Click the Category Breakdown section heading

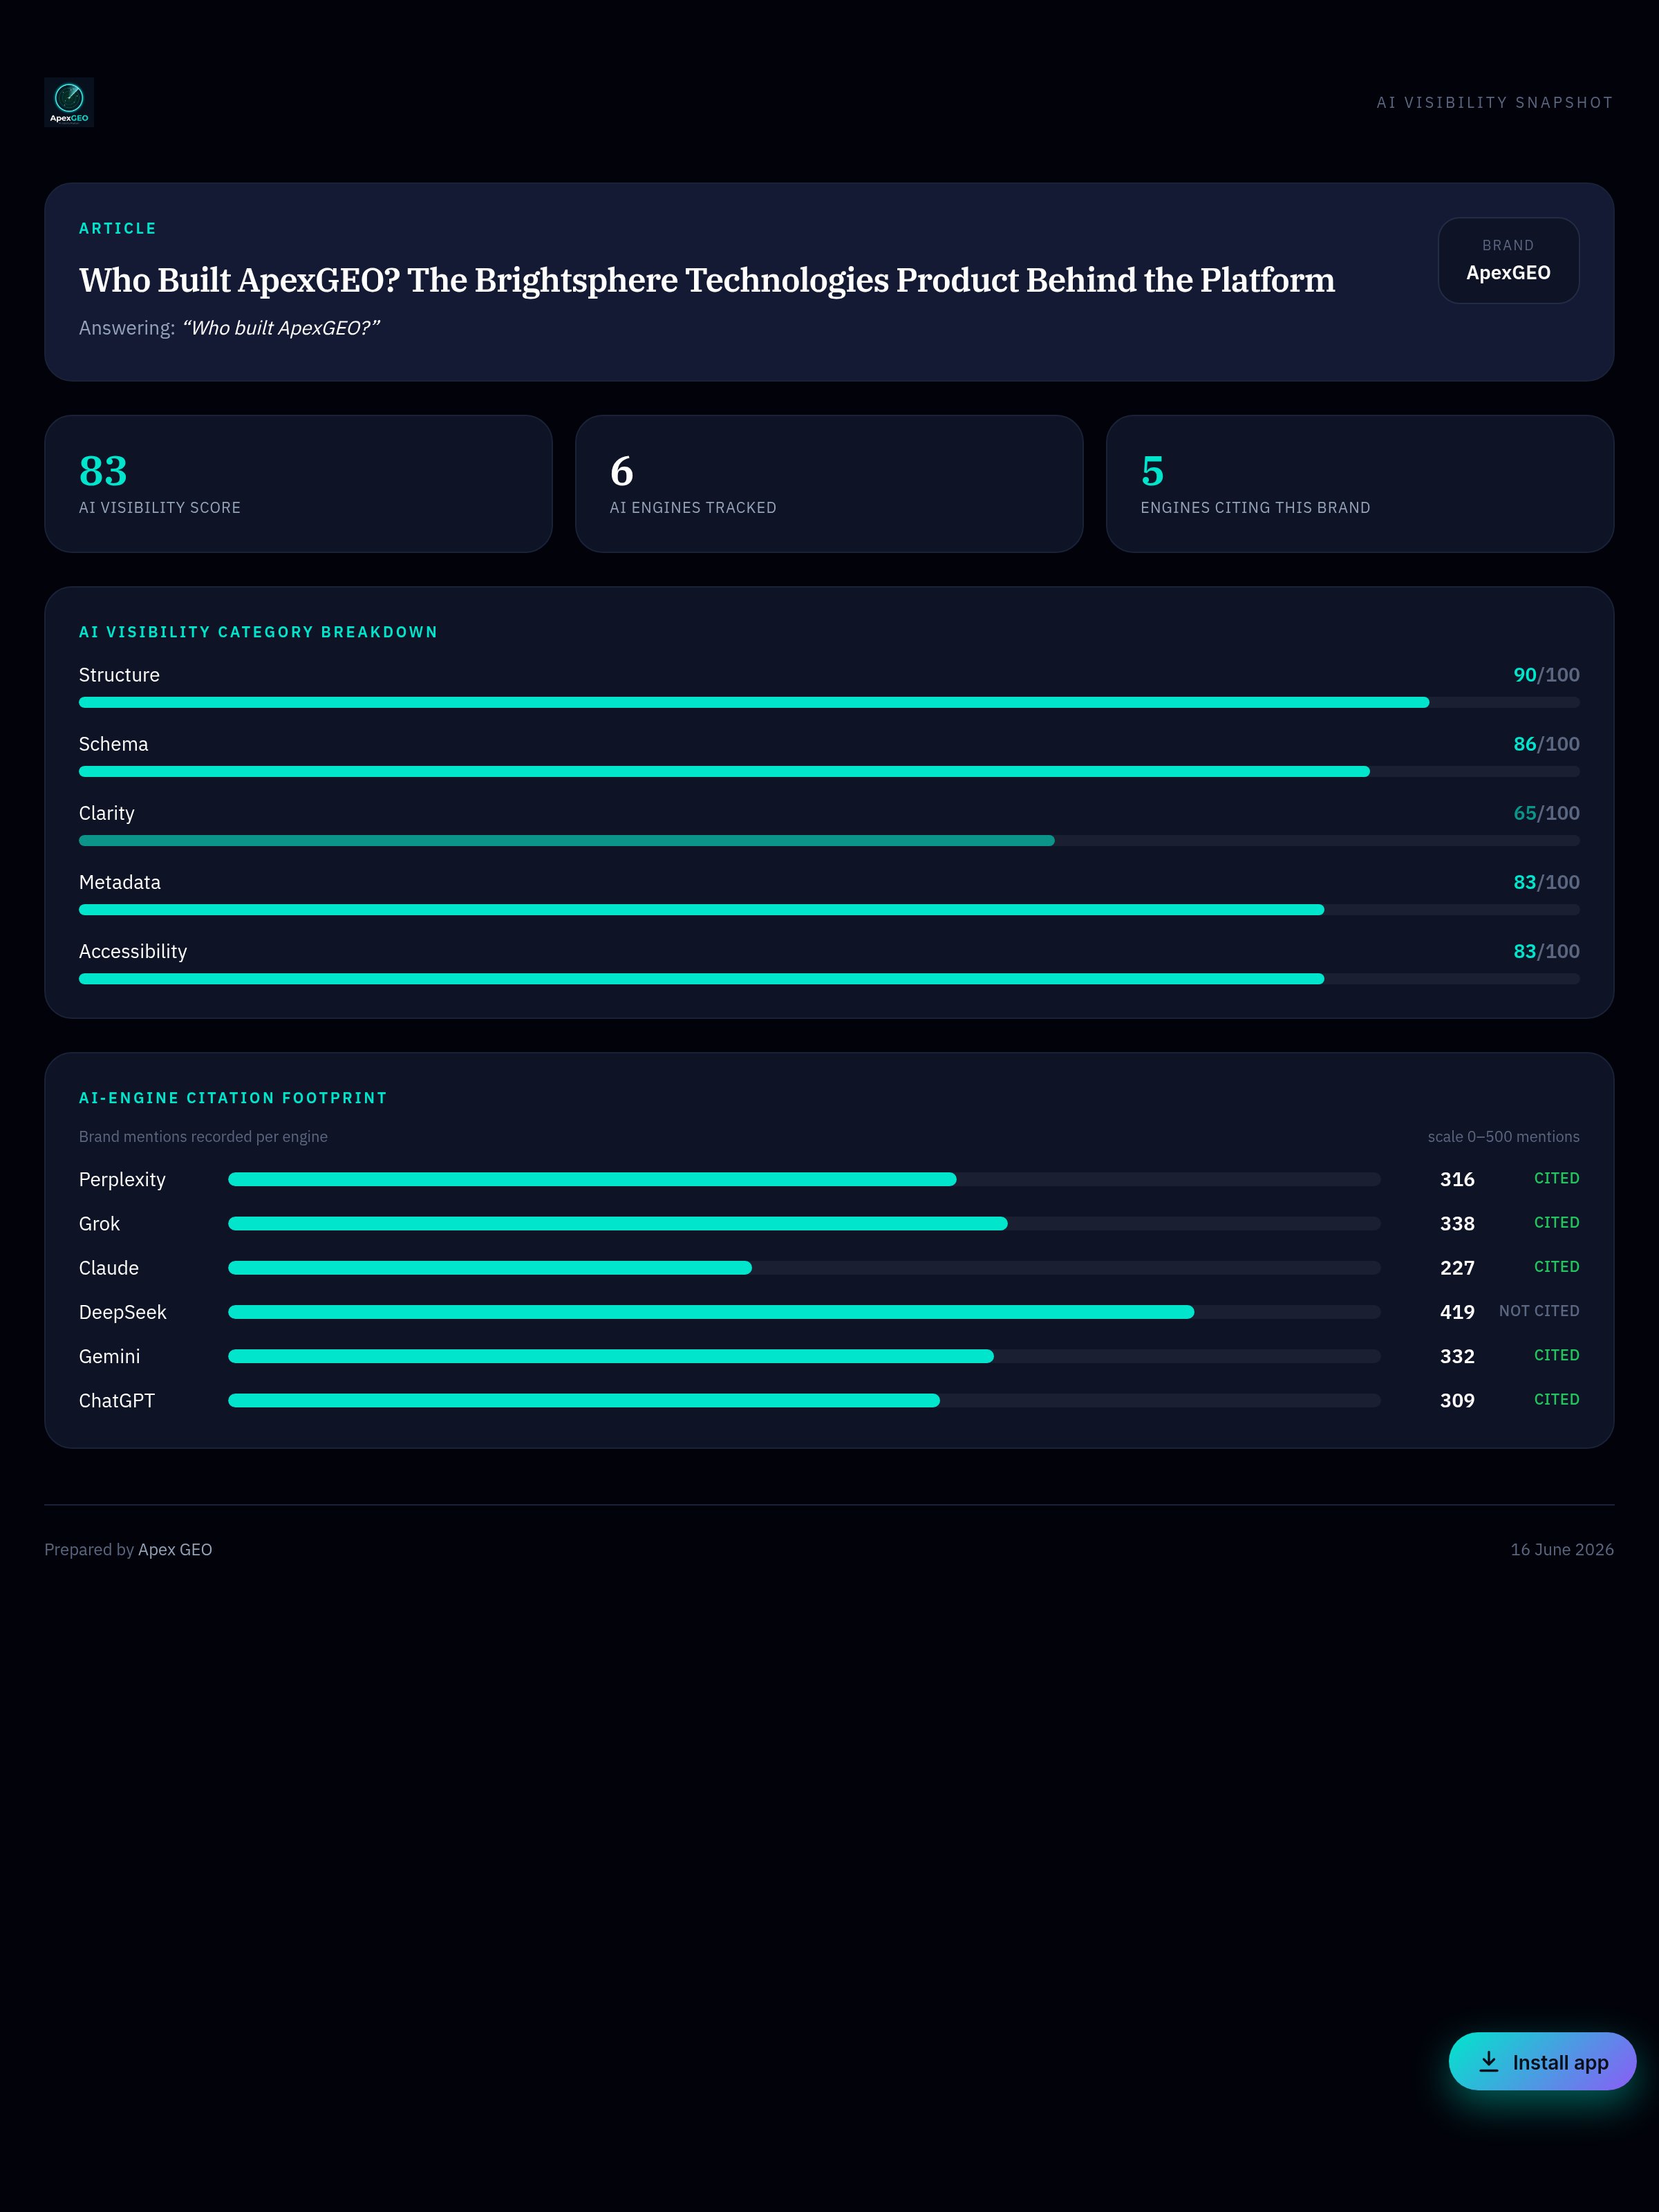click(258, 632)
